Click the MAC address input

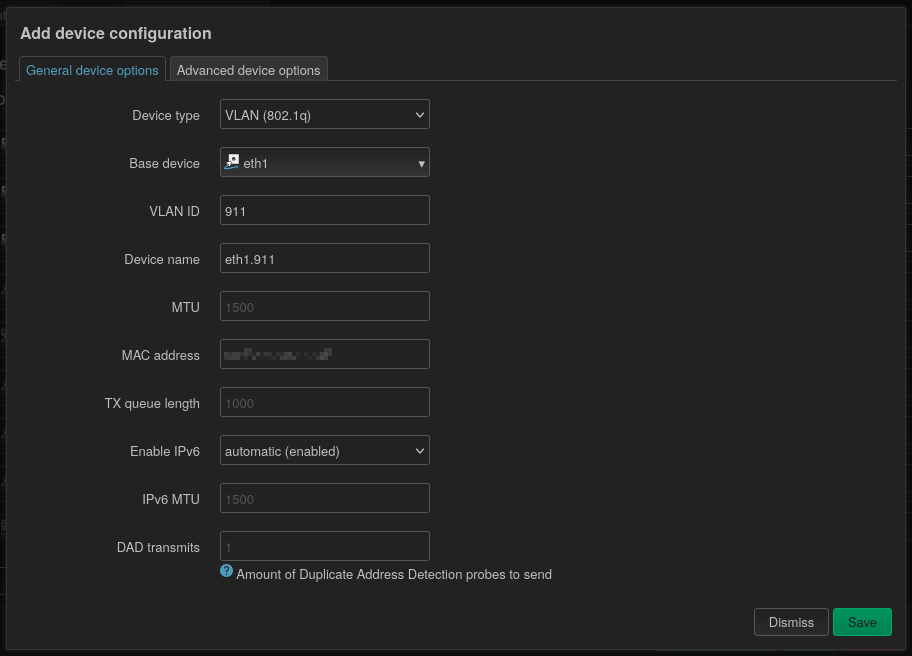(x=324, y=355)
